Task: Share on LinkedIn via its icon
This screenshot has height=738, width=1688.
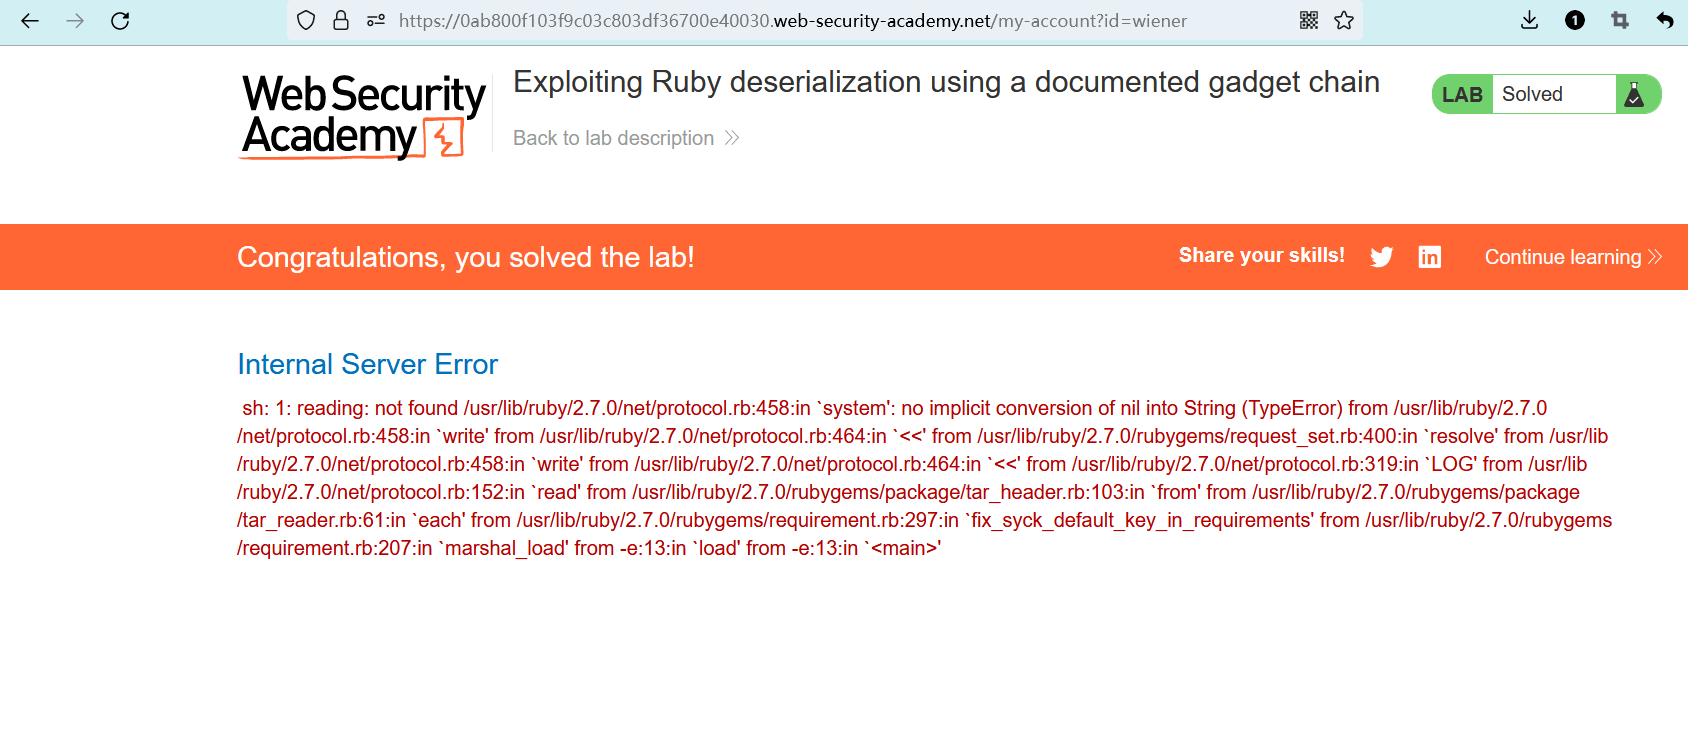Action: coord(1430,257)
